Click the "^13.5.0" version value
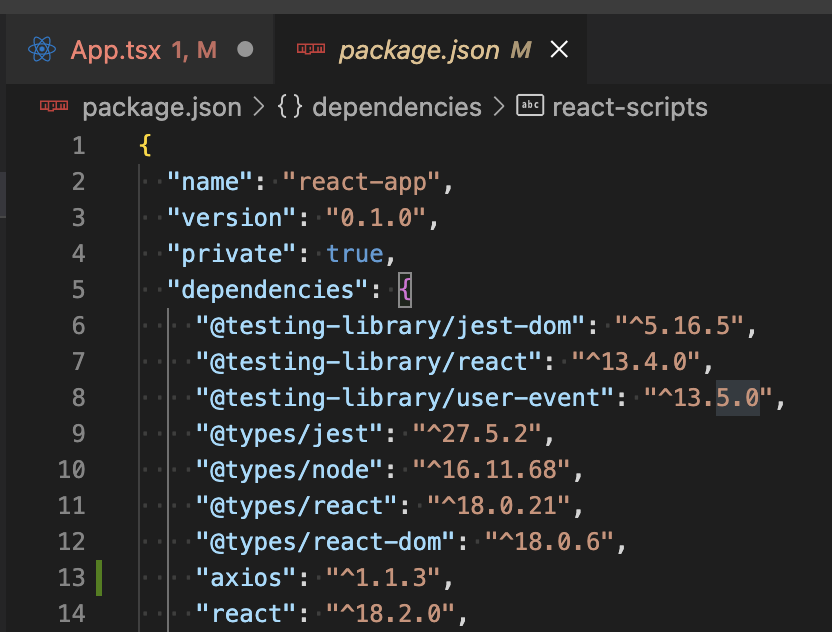Screen dimensions: 832x632 (x=708, y=398)
